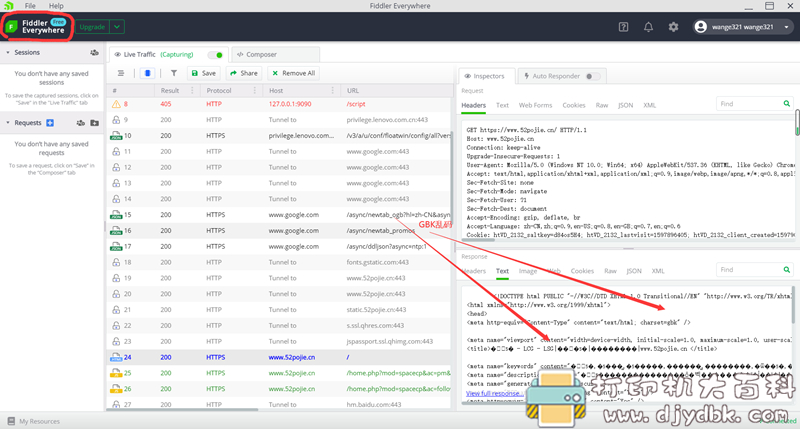Click Remove All button
The width and height of the screenshot is (800, 429).
(294, 73)
